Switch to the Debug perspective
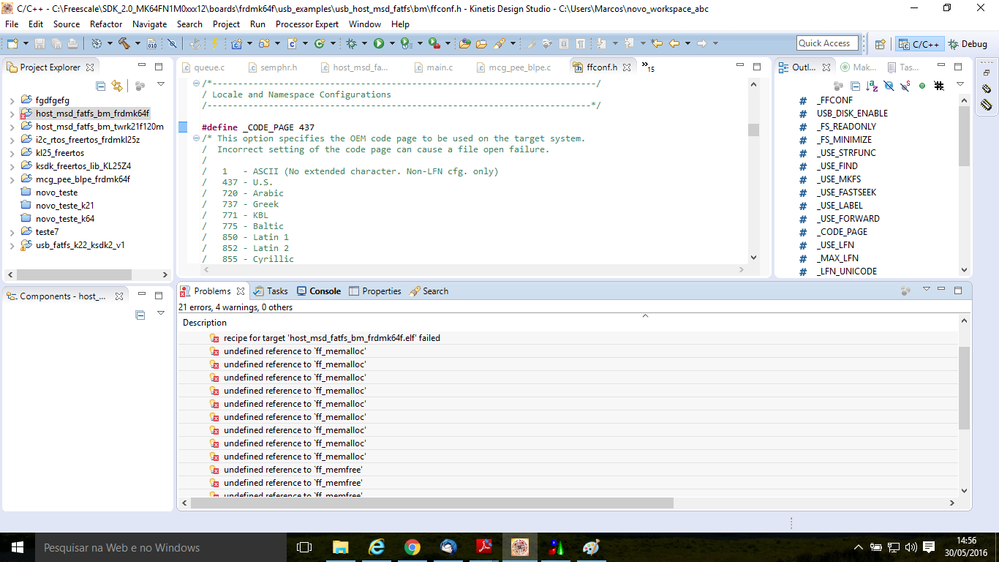Screen dimensions: 999x562 click(968, 44)
